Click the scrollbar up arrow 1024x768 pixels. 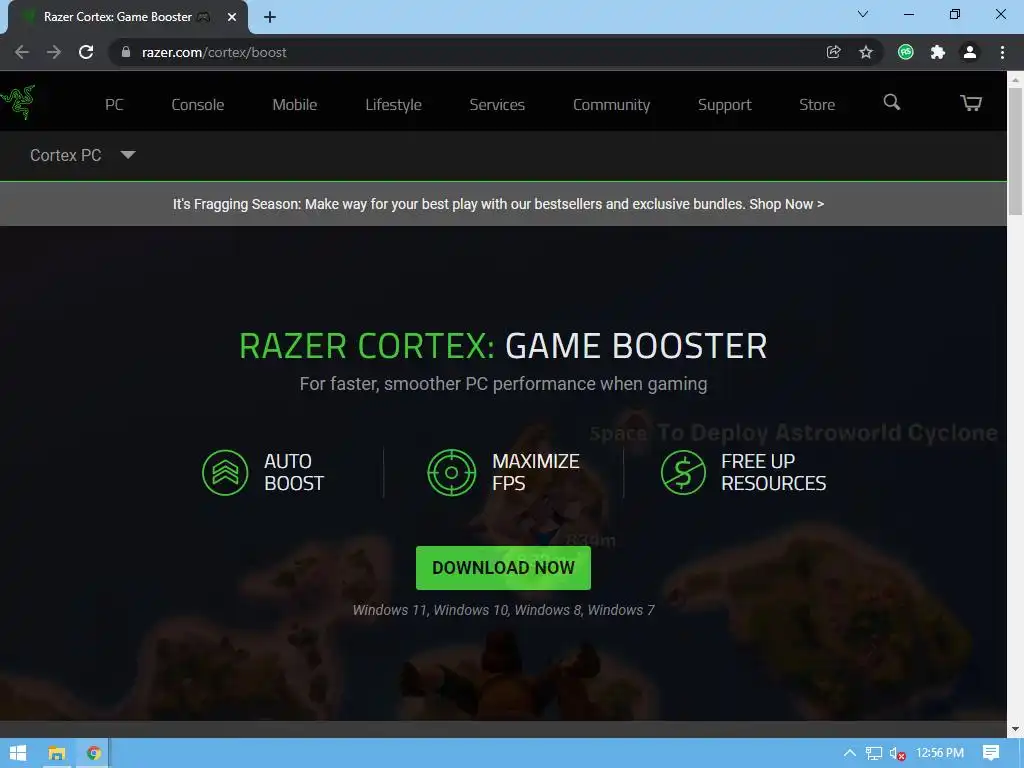[x=1015, y=79]
